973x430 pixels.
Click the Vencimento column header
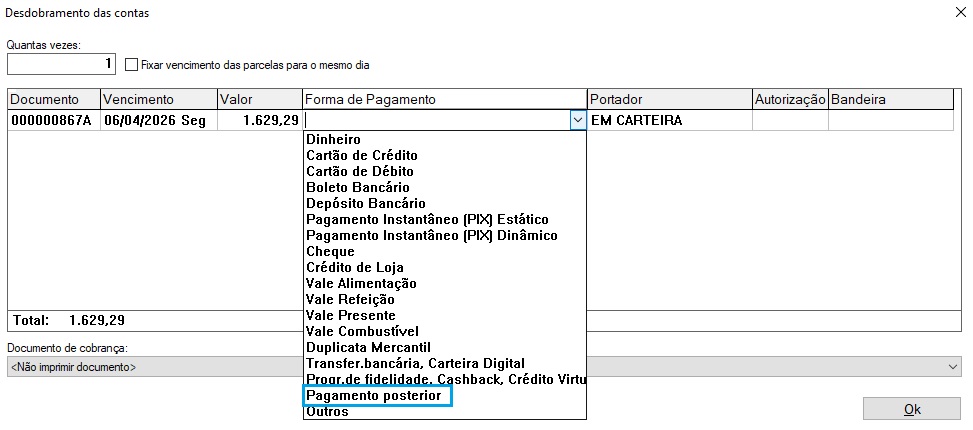[x=138, y=100]
